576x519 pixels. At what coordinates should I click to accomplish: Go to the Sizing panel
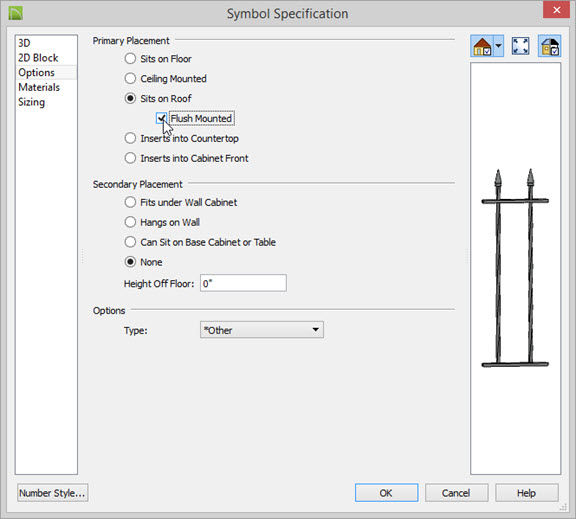coord(32,102)
